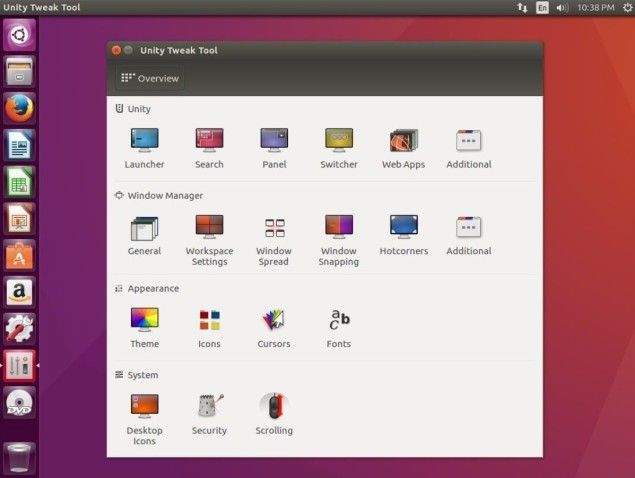Open the Switcher settings icon
Viewport: 635px width, 478px height.
tap(339, 140)
